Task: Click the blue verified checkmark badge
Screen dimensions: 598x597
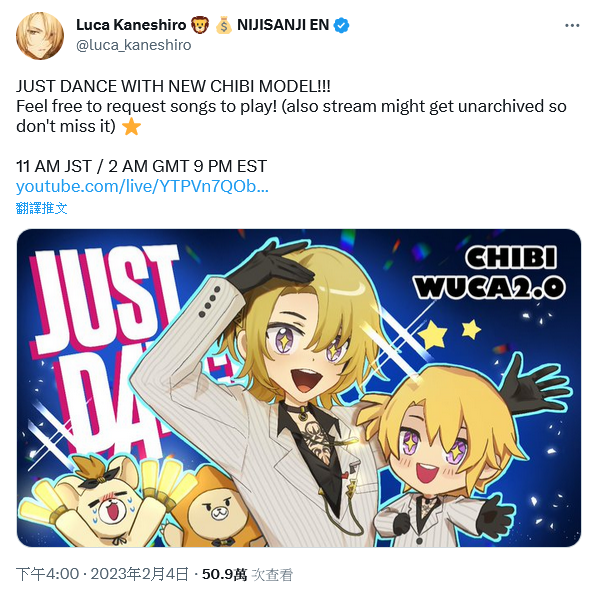Action: 341,26
